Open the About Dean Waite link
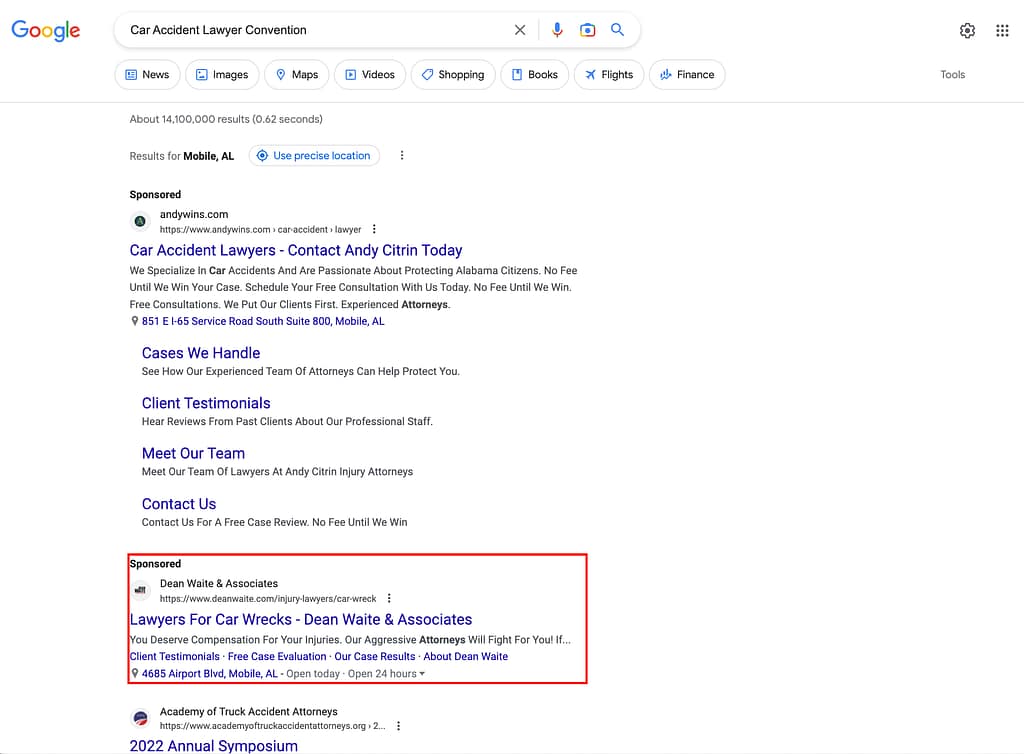 tap(466, 657)
